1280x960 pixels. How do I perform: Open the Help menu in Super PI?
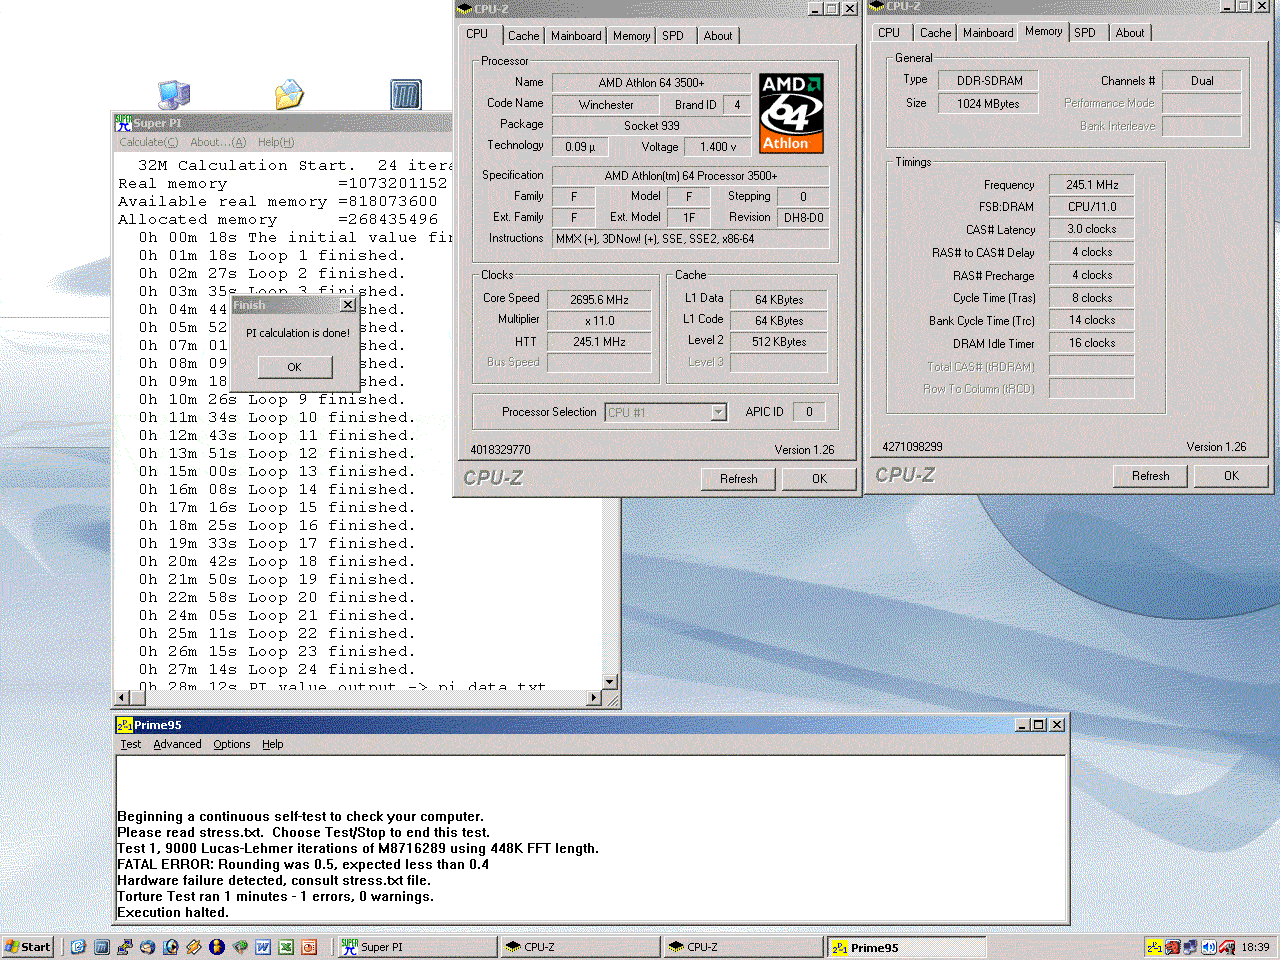point(276,142)
